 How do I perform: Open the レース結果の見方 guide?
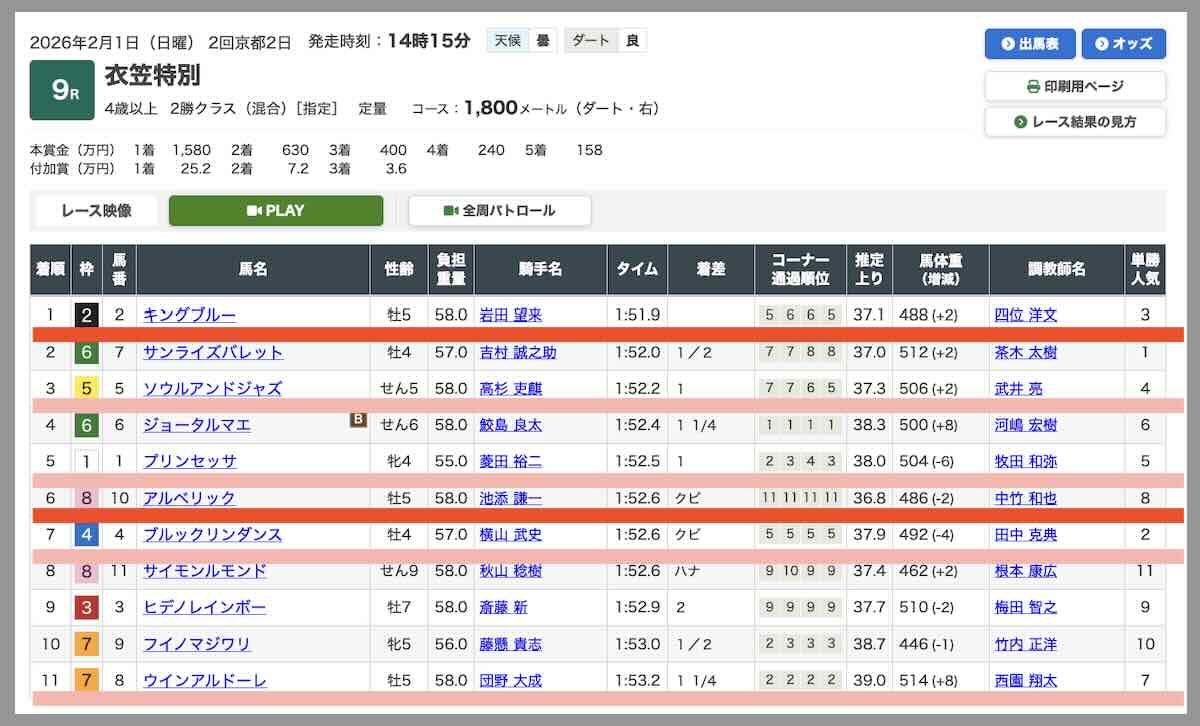click(x=1075, y=122)
